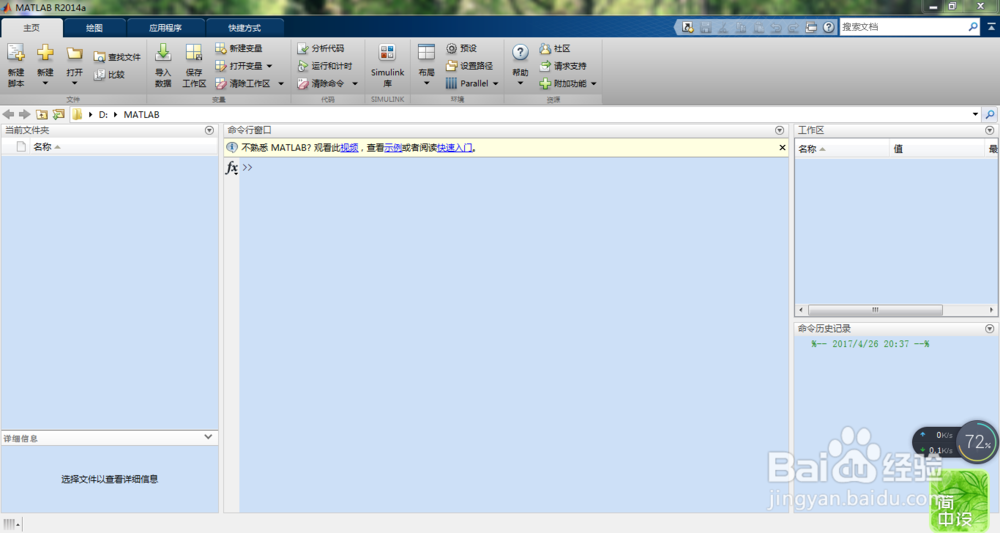The image size is (1000, 533).
Task: Open the 工作区 panel actions menu
Action: 989,130
